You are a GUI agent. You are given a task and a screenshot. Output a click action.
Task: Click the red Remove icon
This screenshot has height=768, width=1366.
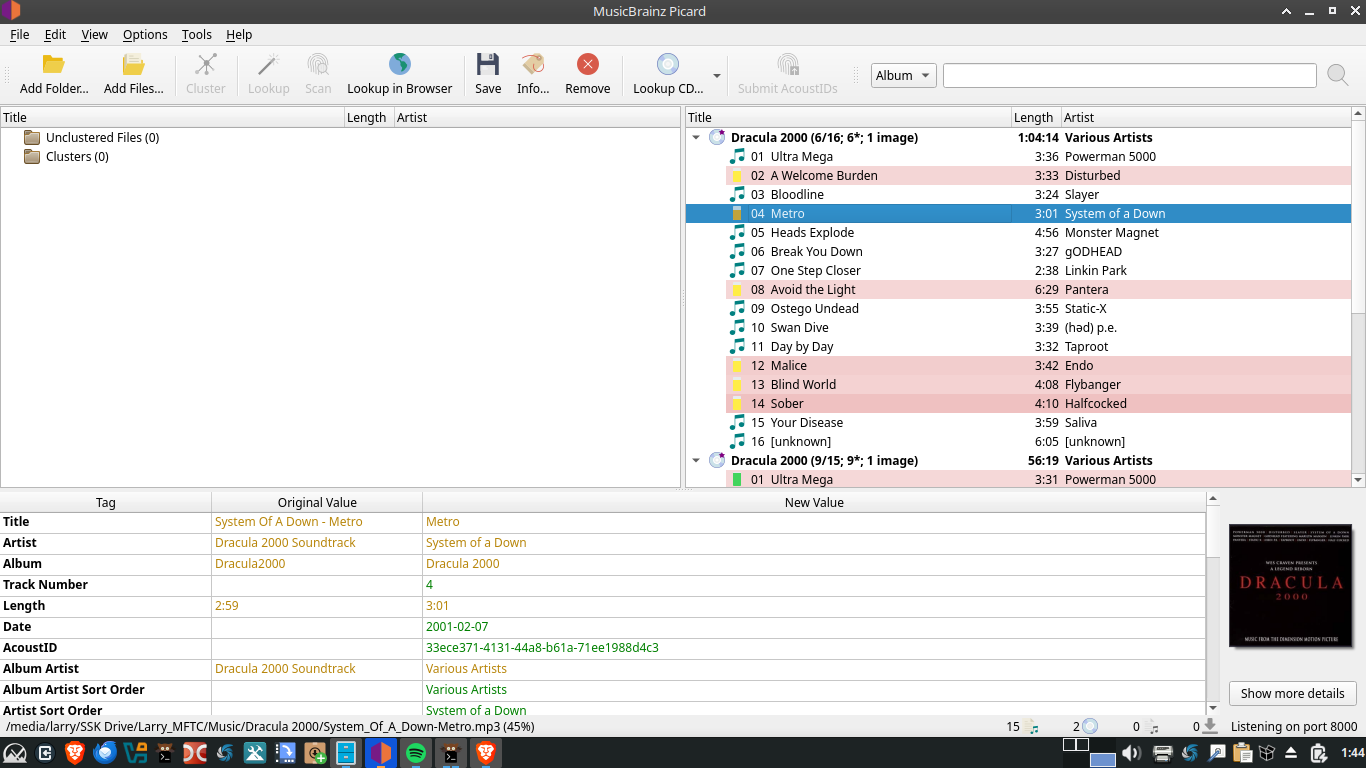click(588, 65)
